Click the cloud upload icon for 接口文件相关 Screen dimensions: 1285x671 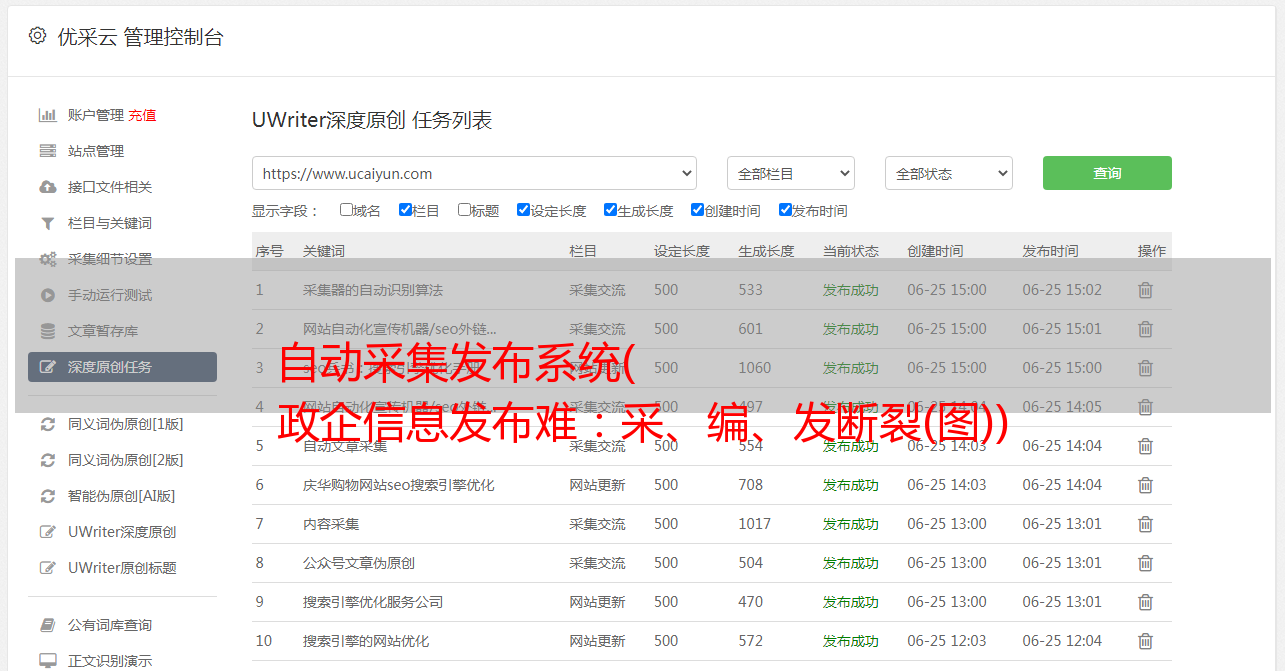(47, 187)
